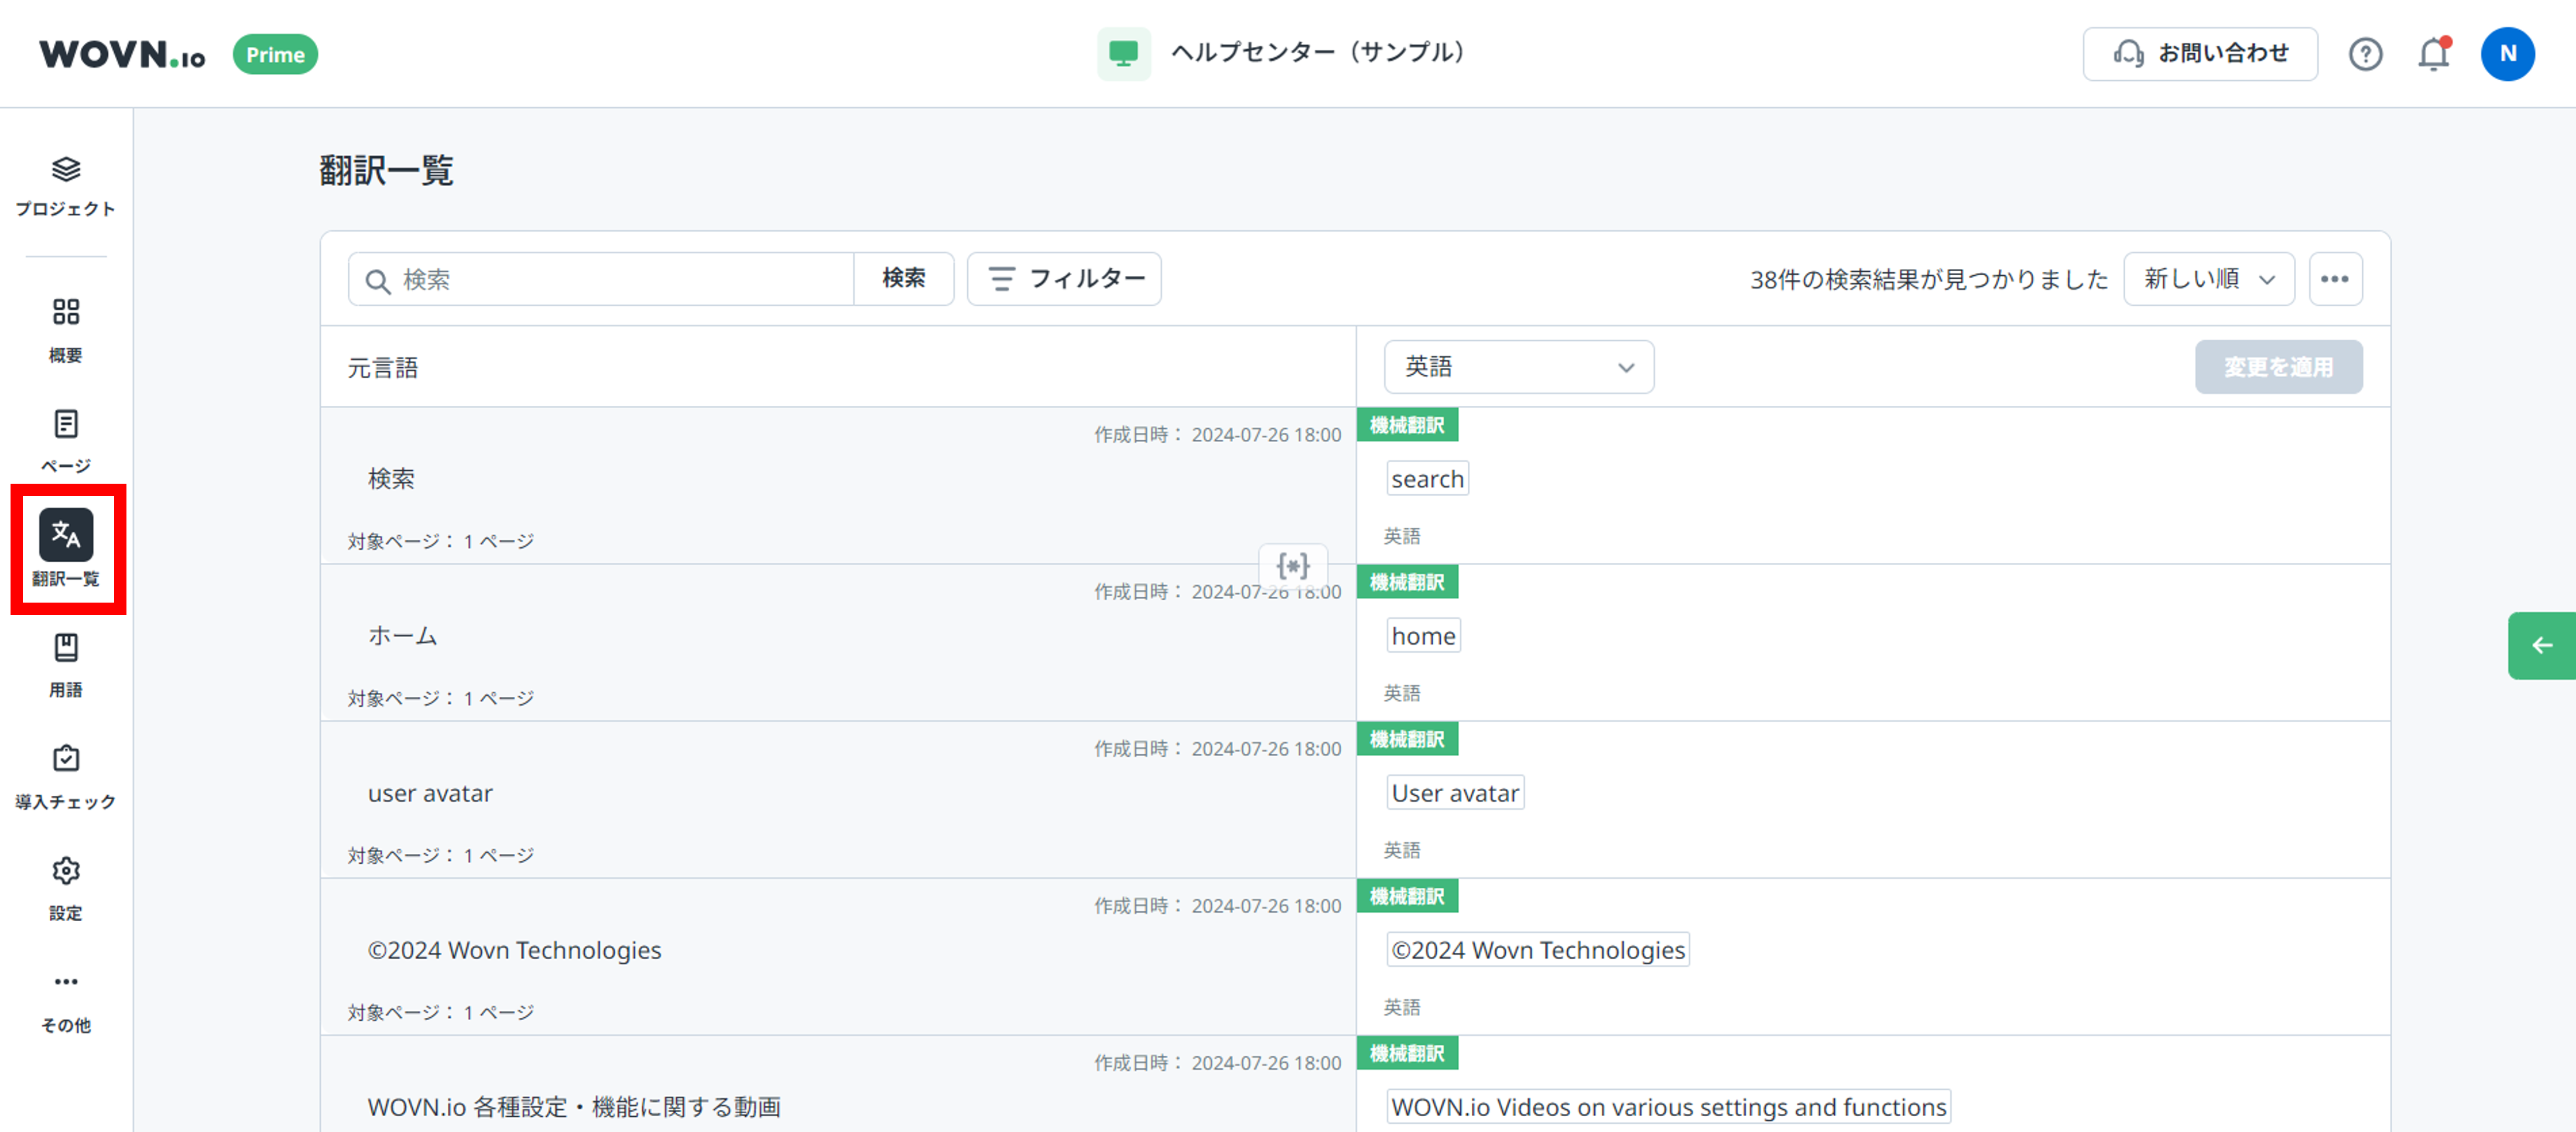Open the N user avatar menu
The image size is (2576, 1132).
pyautogui.click(x=2508, y=54)
